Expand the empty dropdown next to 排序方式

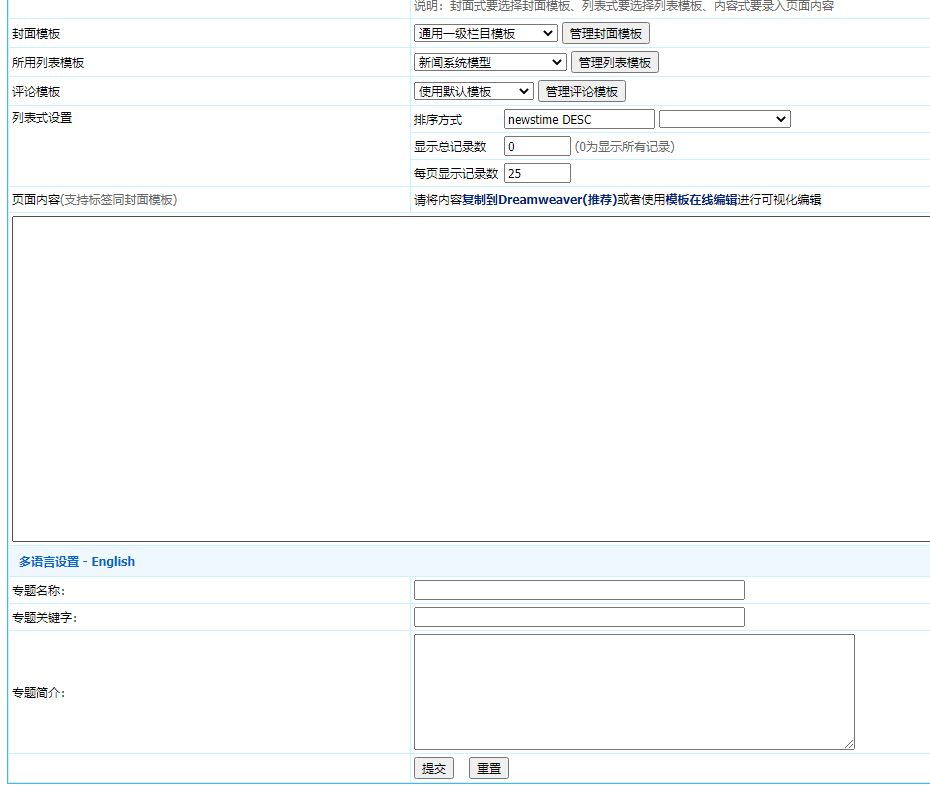tap(724, 118)
